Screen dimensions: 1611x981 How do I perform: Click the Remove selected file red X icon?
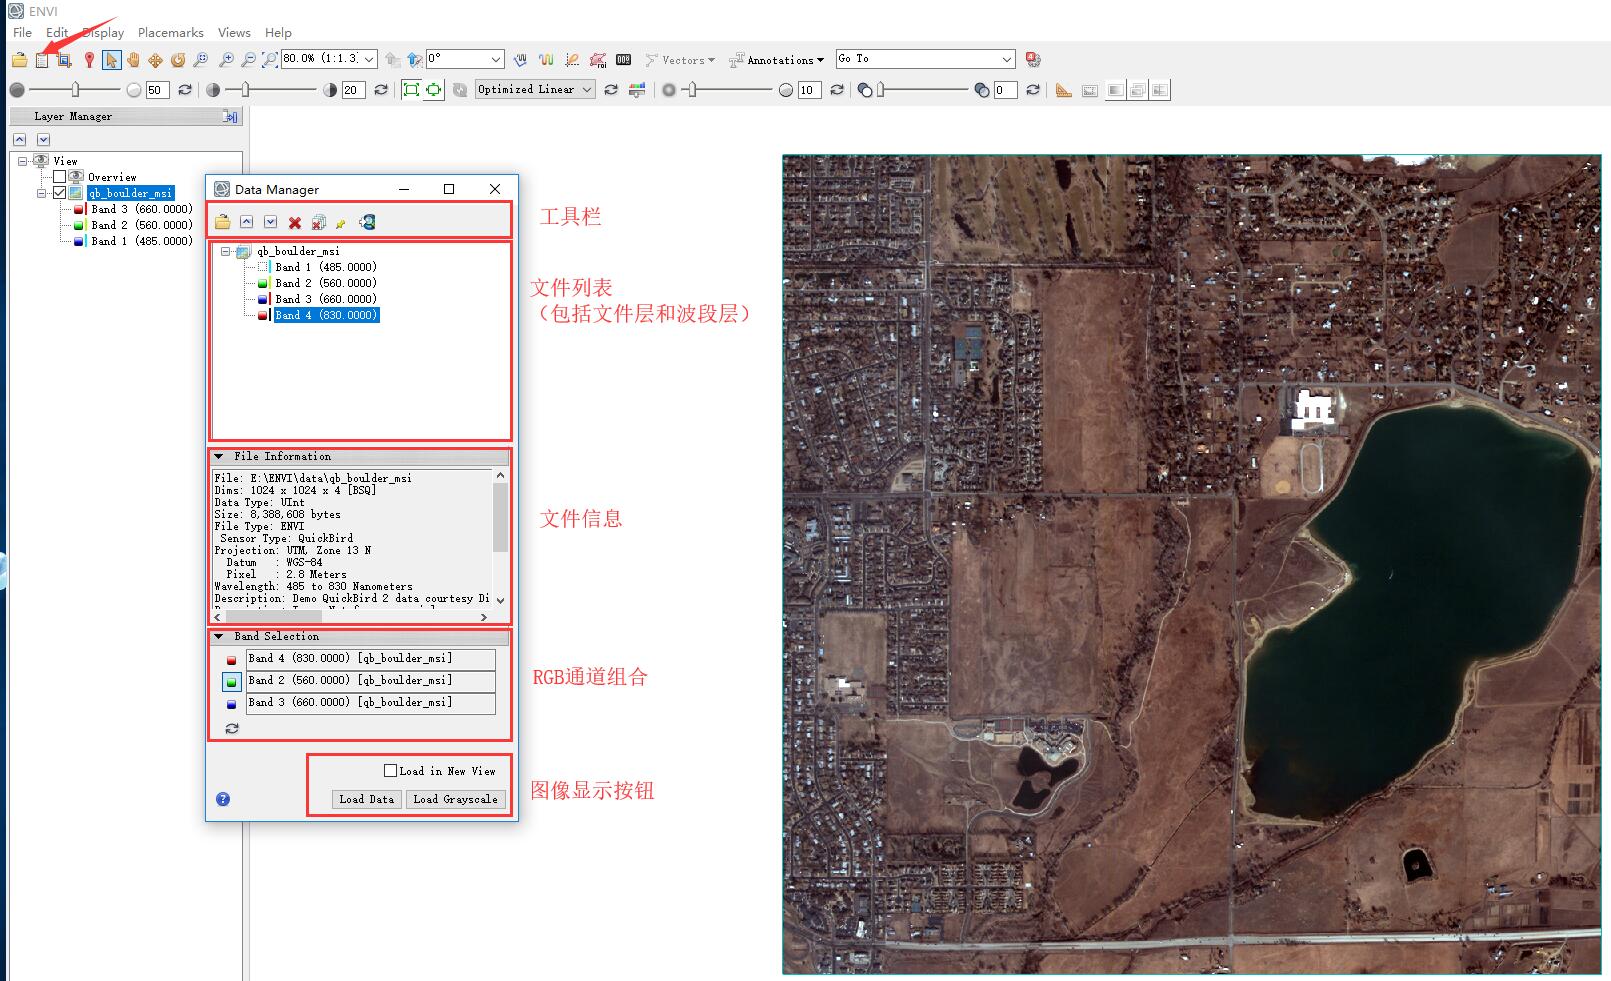coord(295,222)
